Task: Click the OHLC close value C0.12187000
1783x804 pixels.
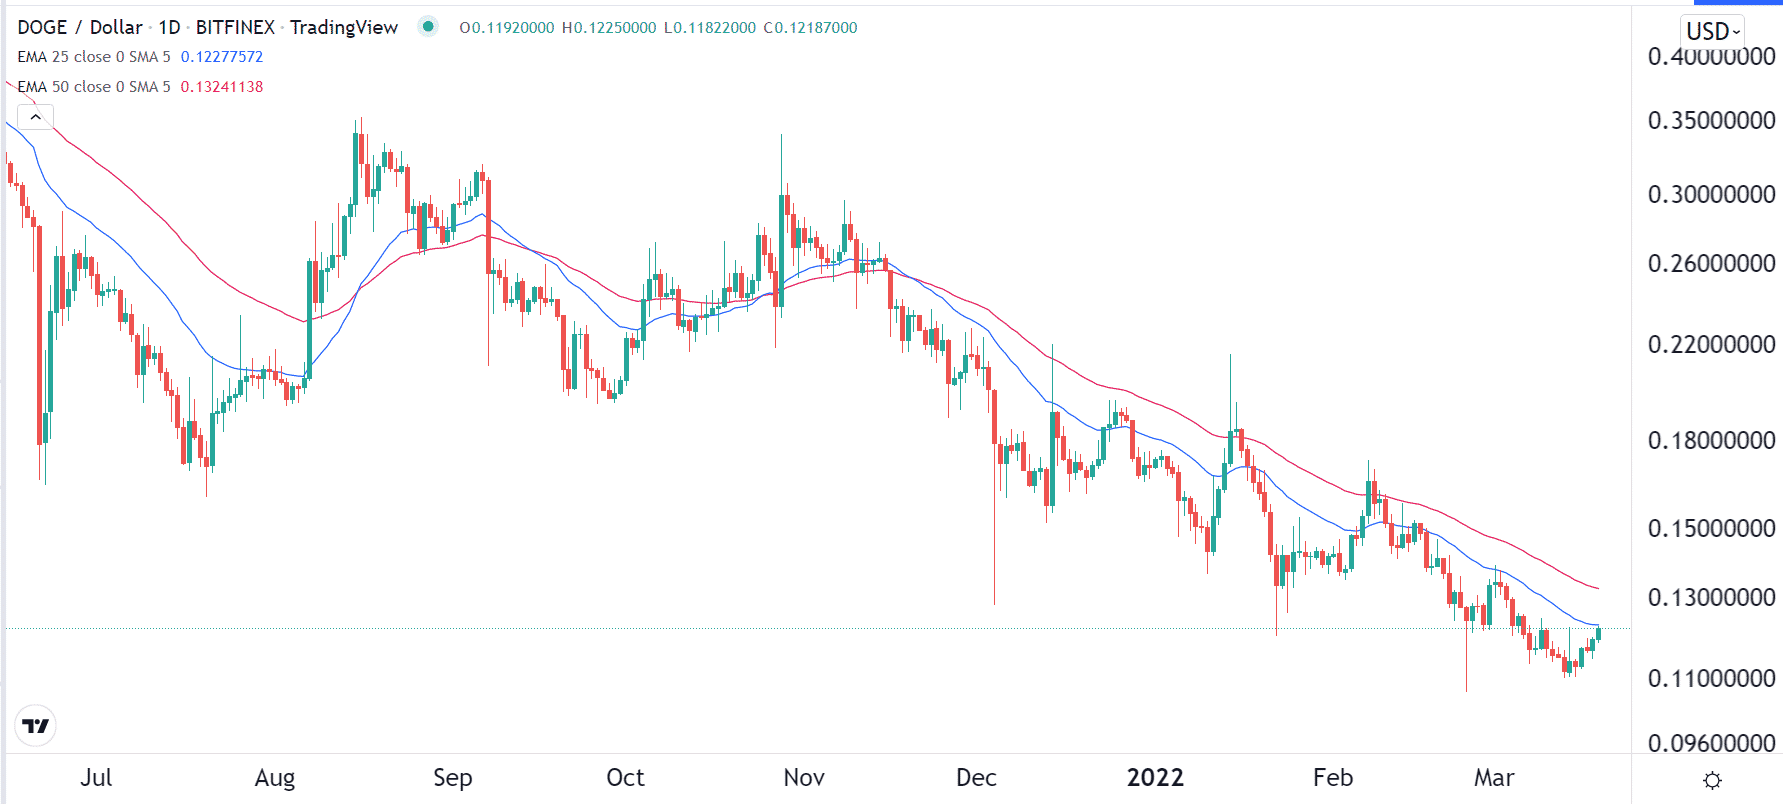Action: point(811,28)
